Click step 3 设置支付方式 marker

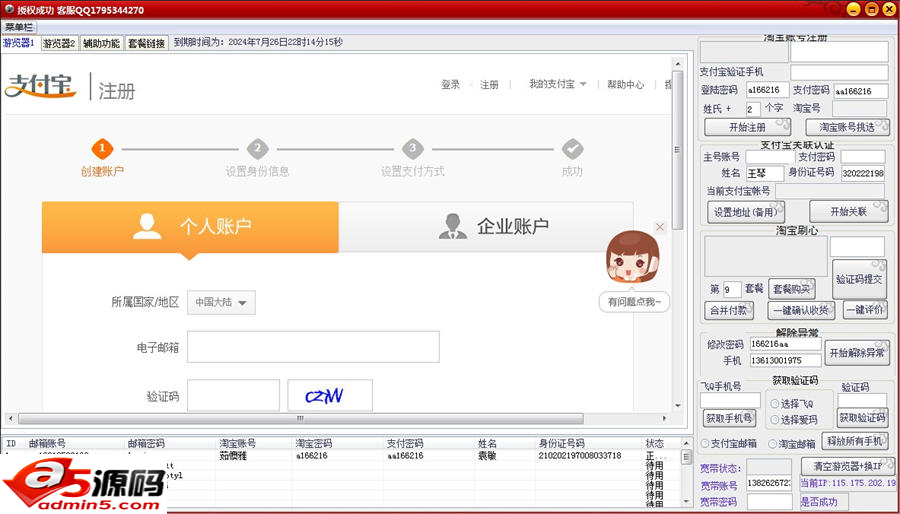coord(413,149)
